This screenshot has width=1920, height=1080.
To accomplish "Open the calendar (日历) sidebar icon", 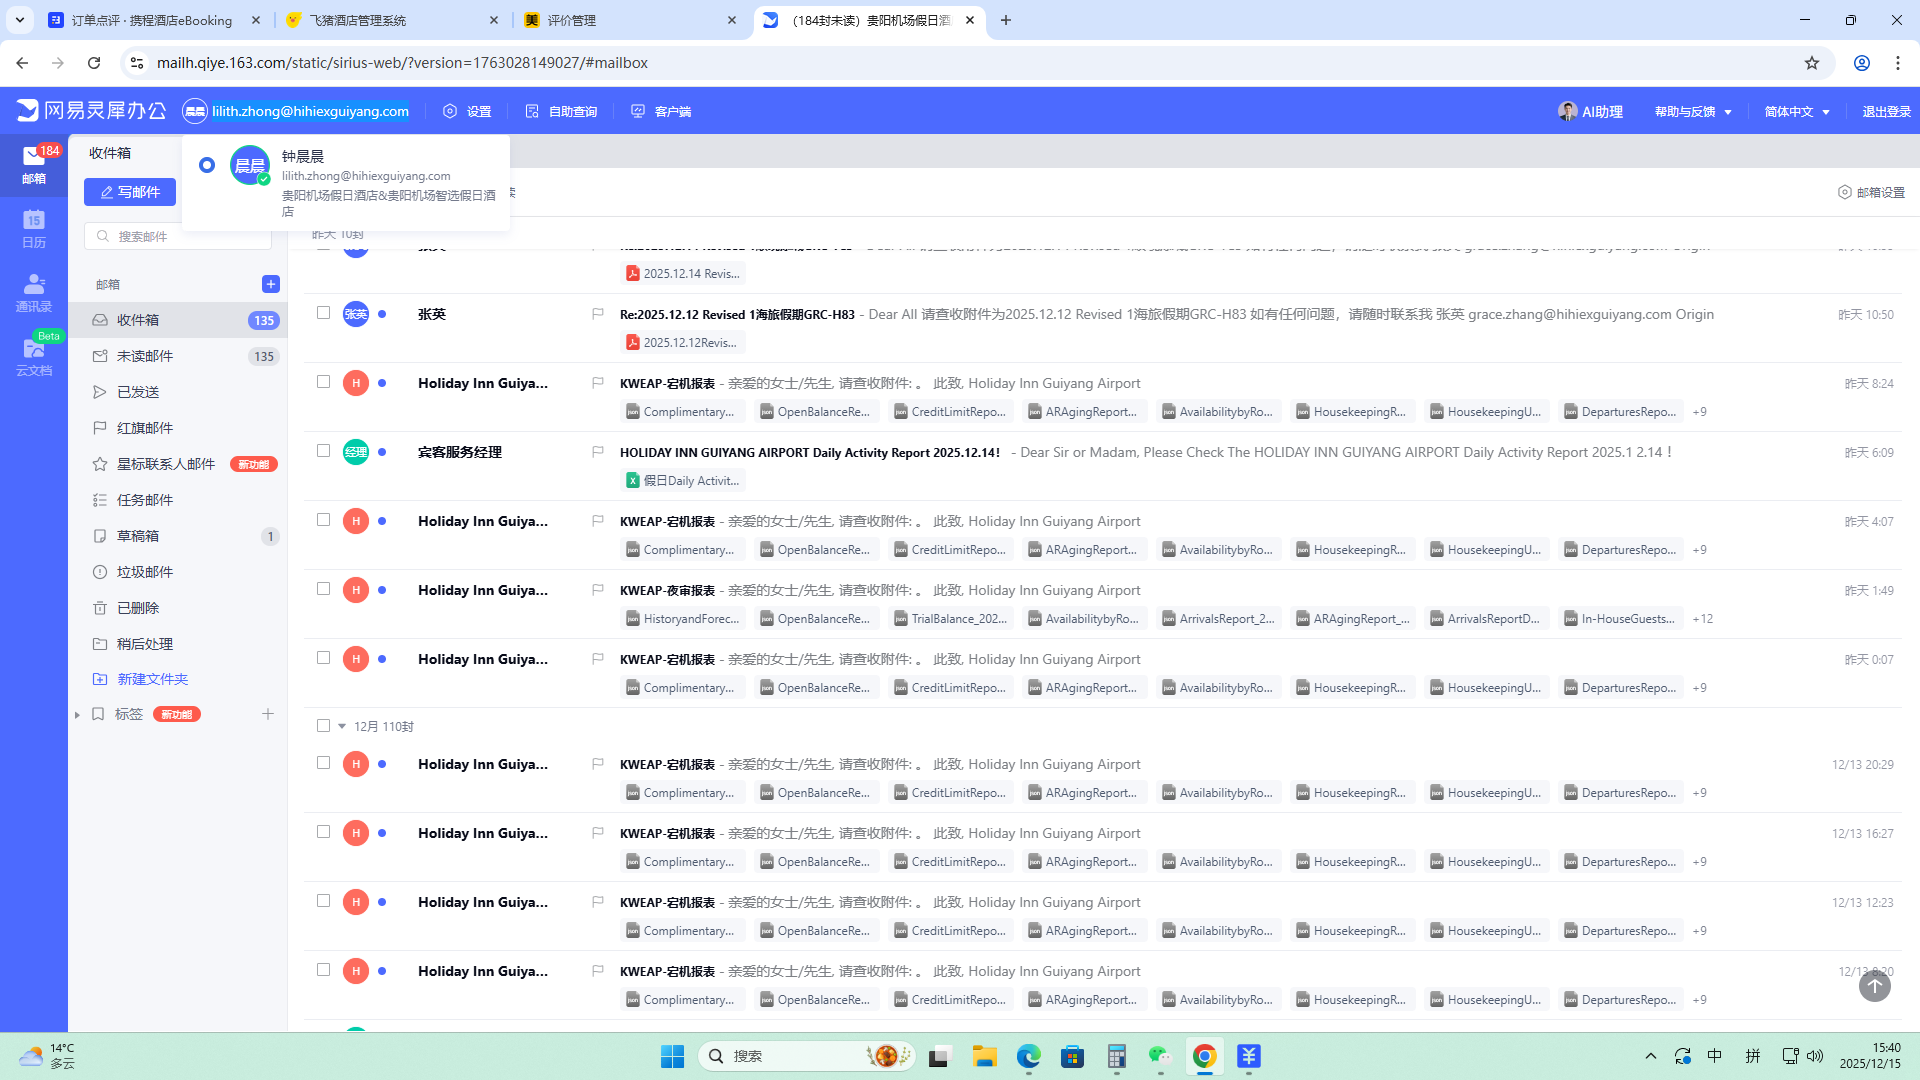I will [x=34, y=228].
